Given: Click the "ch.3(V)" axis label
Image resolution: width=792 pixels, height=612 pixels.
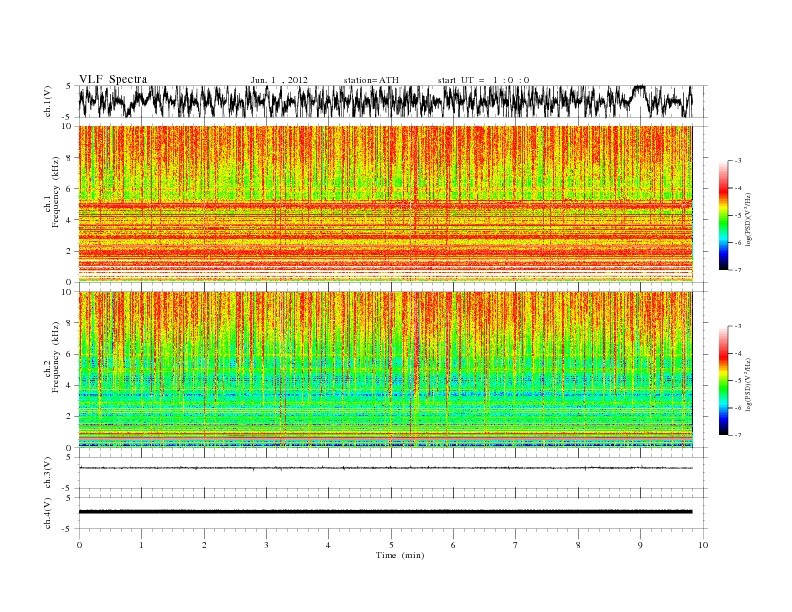Looking at the screenshot, I should [x=48, y=473].
